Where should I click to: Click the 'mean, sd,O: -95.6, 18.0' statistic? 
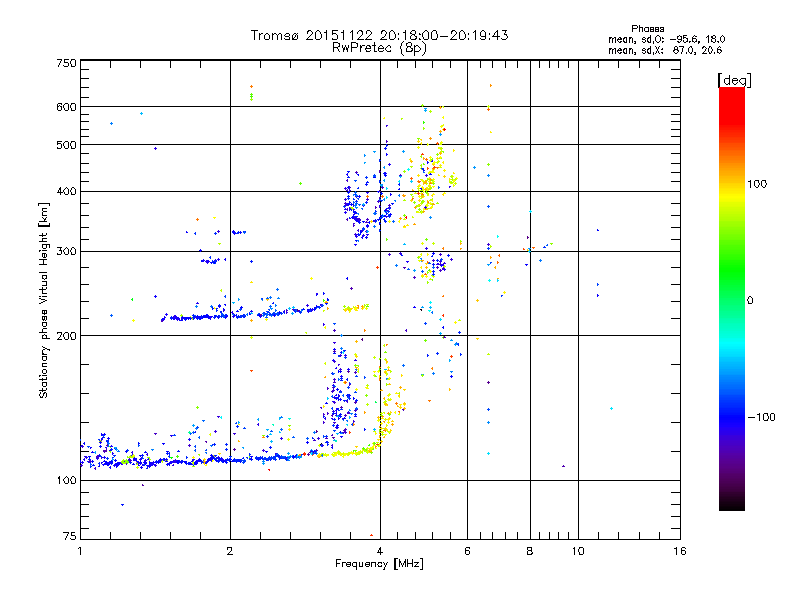click(x=666, y=39)
